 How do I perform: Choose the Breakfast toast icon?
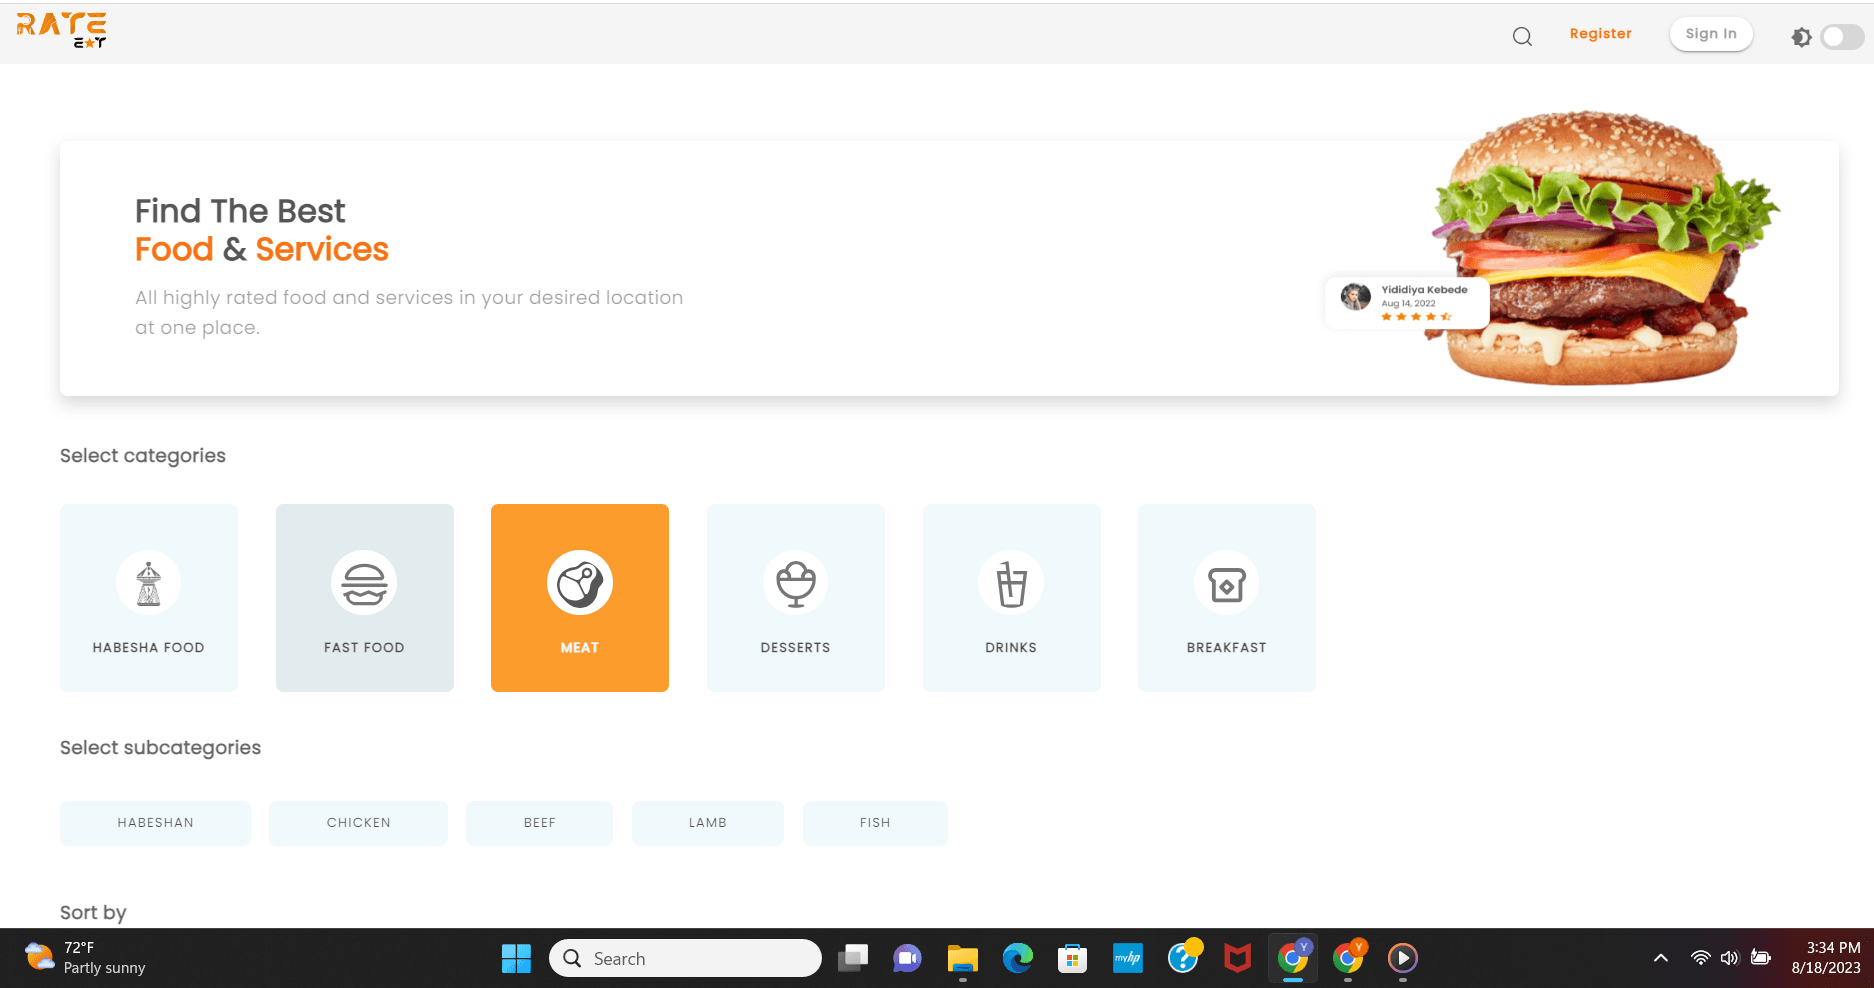click(1226, 583)
